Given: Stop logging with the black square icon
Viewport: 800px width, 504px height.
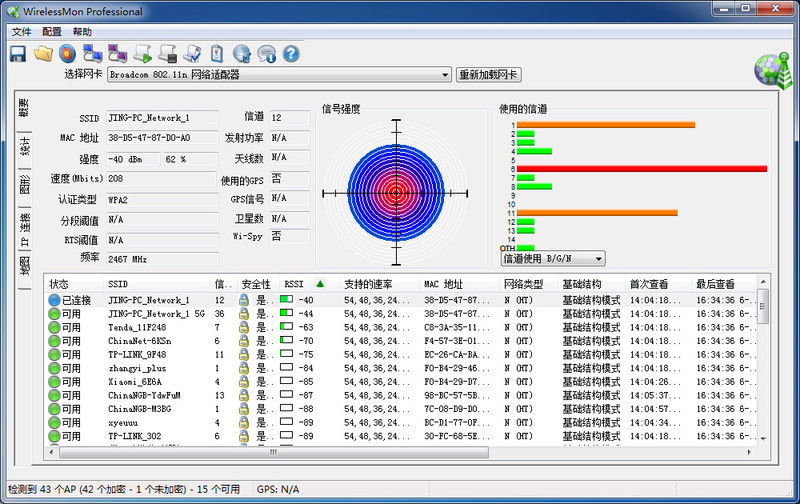Looking at the screenshot, I should coord(167,54).
